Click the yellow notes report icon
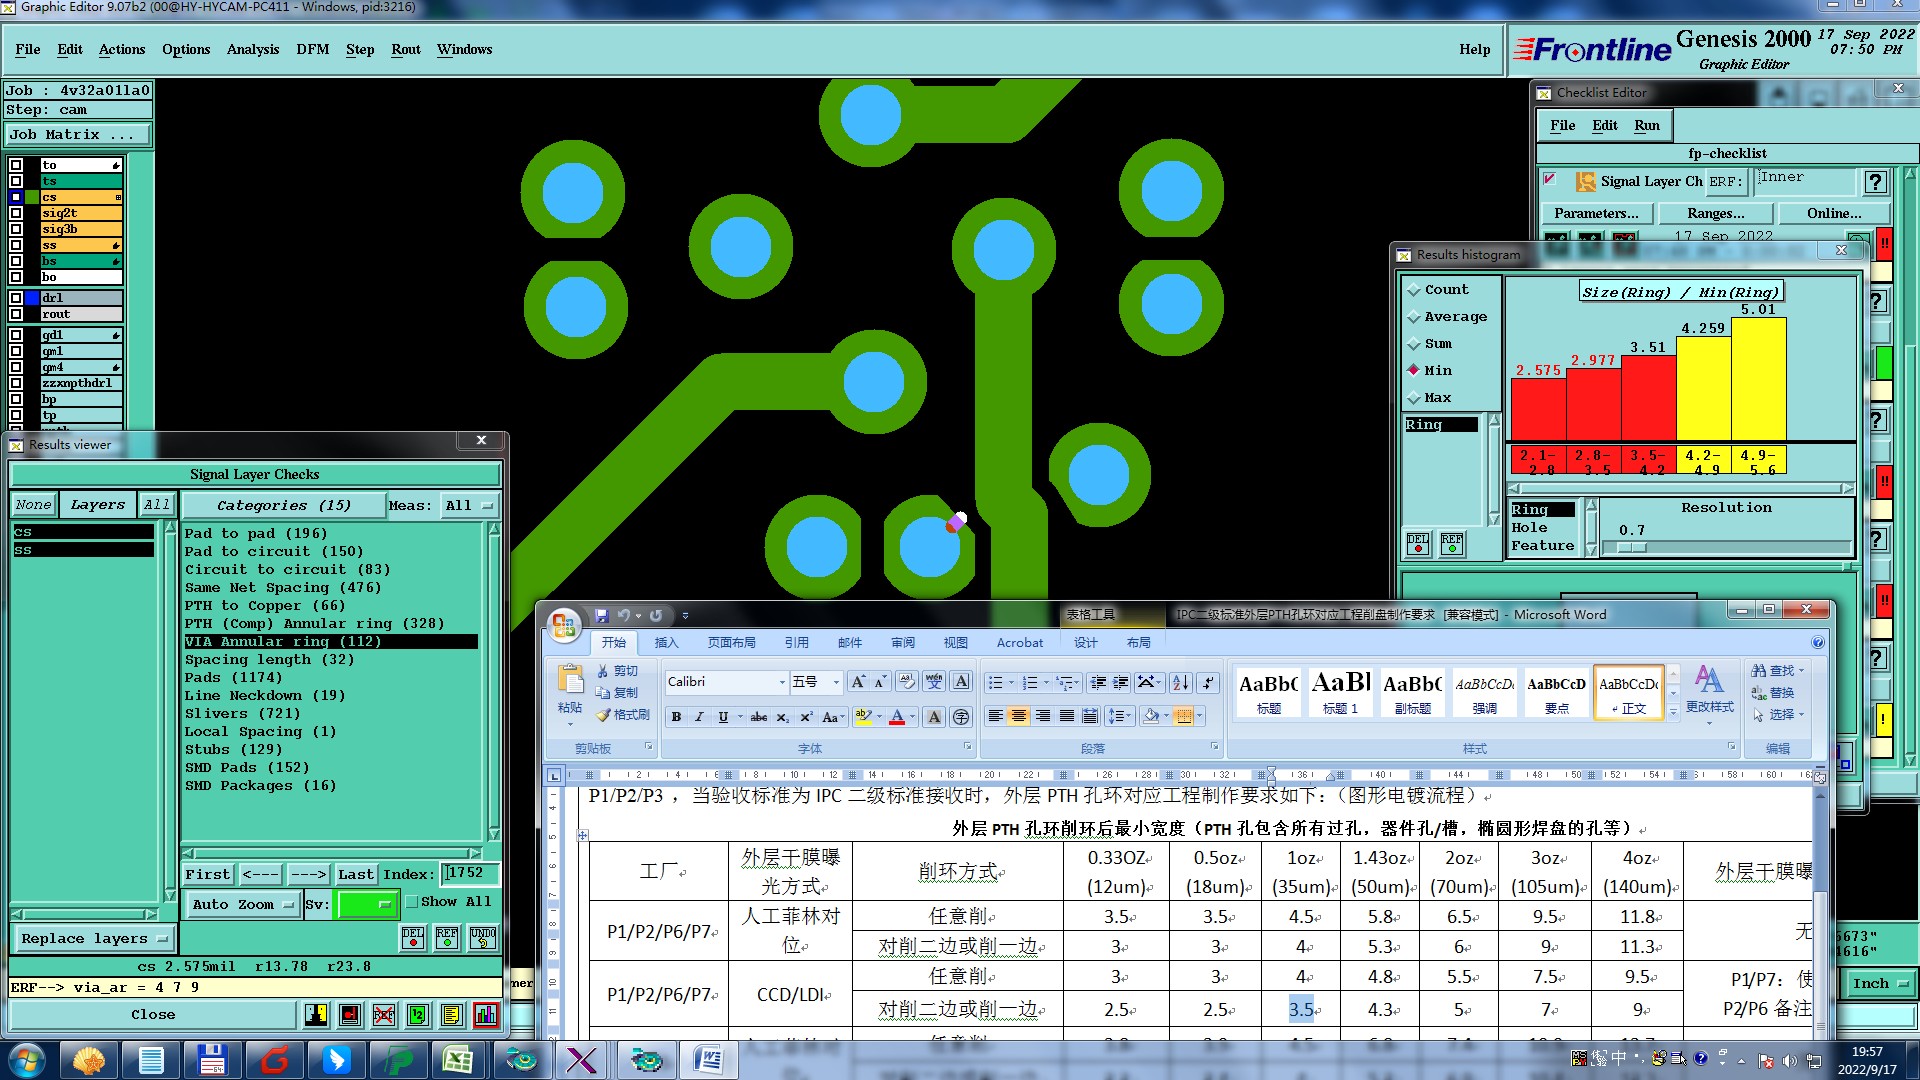 click(x=452, y=1015)
